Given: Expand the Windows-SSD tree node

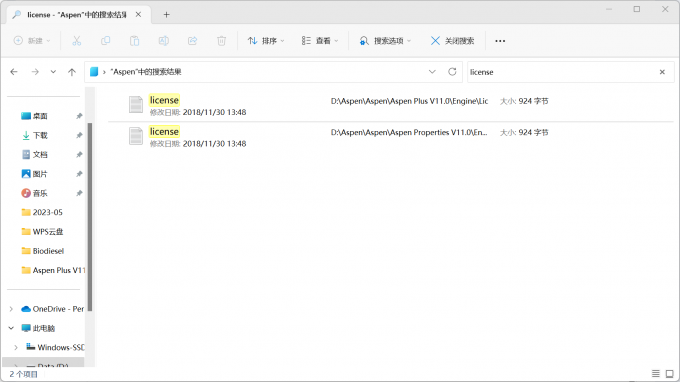Looking at the screenshot, I should (16, 347).
